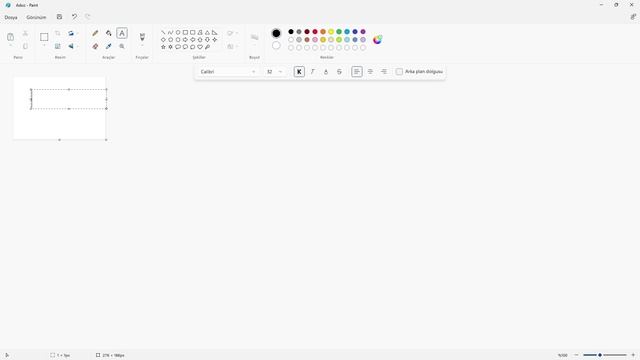This screenshot has width=640, height=360.
Task: Choose the rectangular selection tool
Action: click(44, 37)
